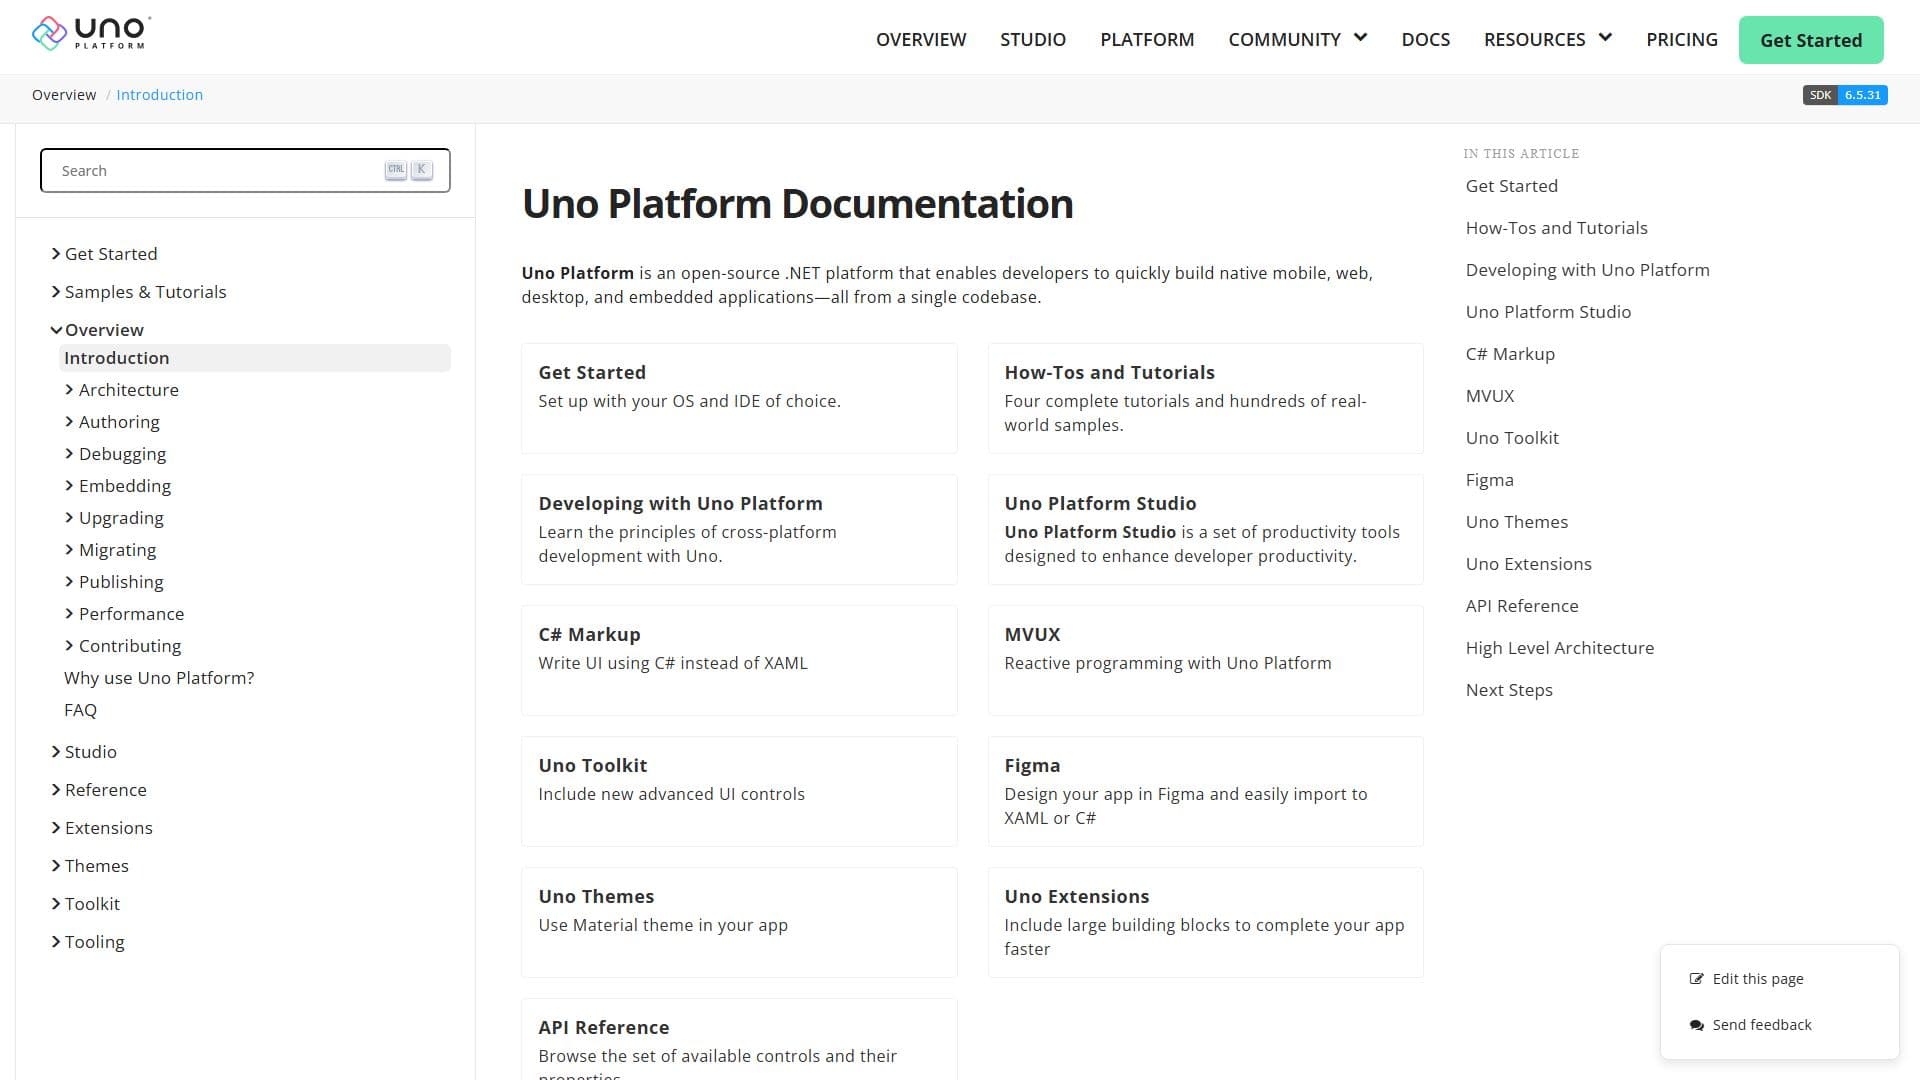Expand the Authoring sub-item
This screenshot has width=1920, height=1080.
coord(69,422)
